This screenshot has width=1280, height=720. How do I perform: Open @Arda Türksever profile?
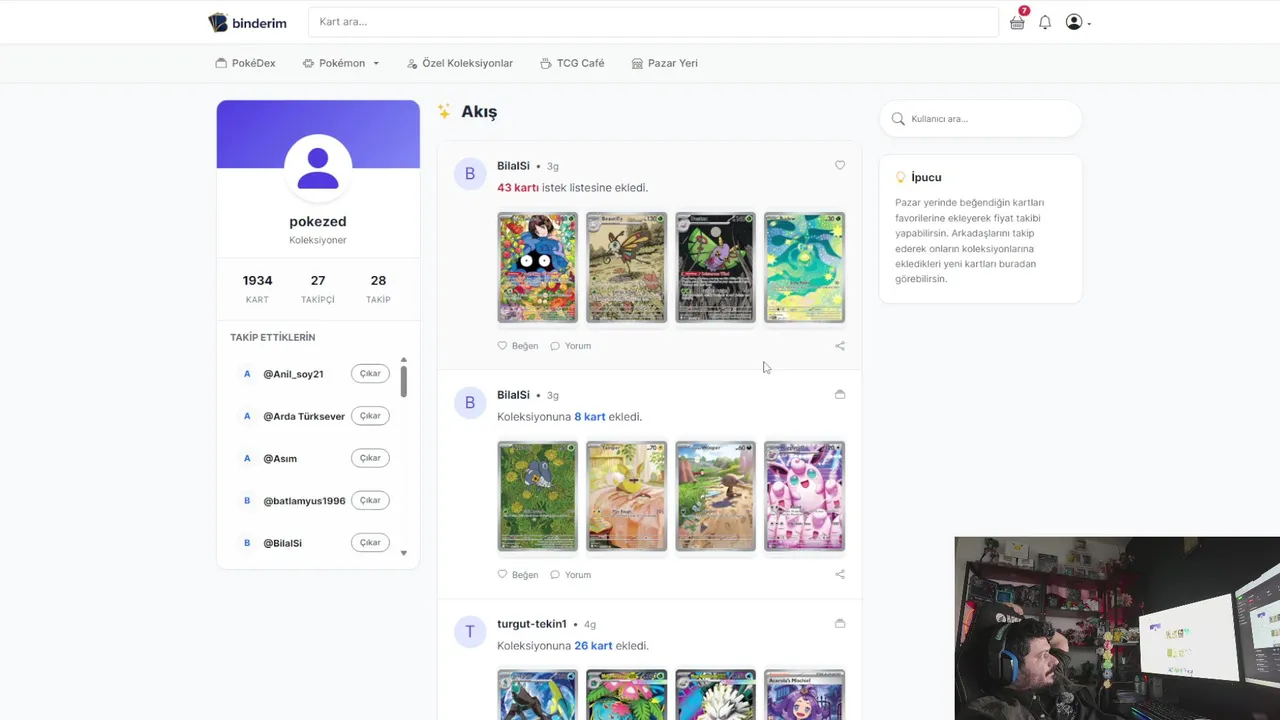pyautogui.click(x=304, y=416)
